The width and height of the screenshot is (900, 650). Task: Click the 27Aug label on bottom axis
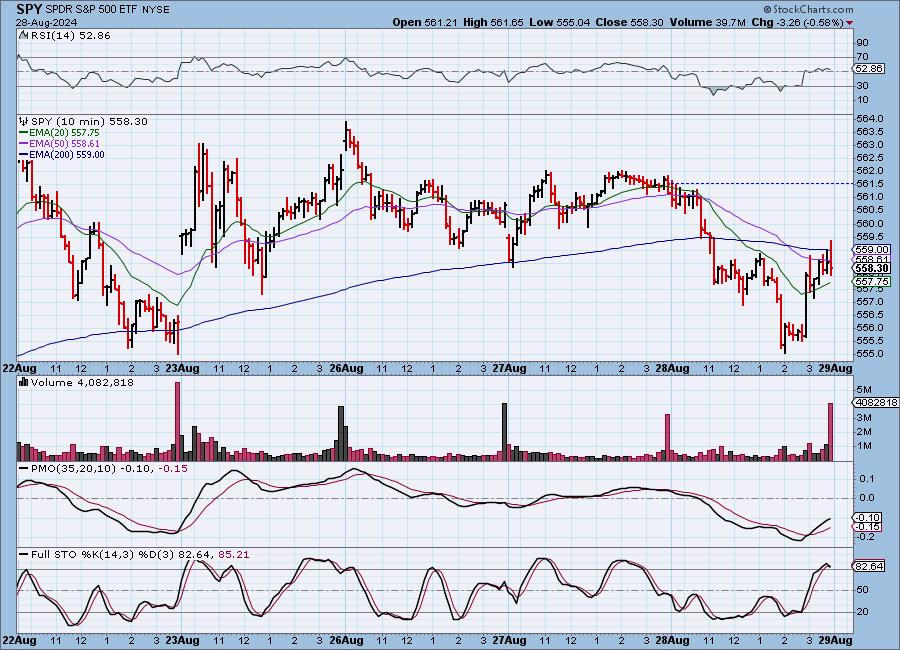[509, 640]
